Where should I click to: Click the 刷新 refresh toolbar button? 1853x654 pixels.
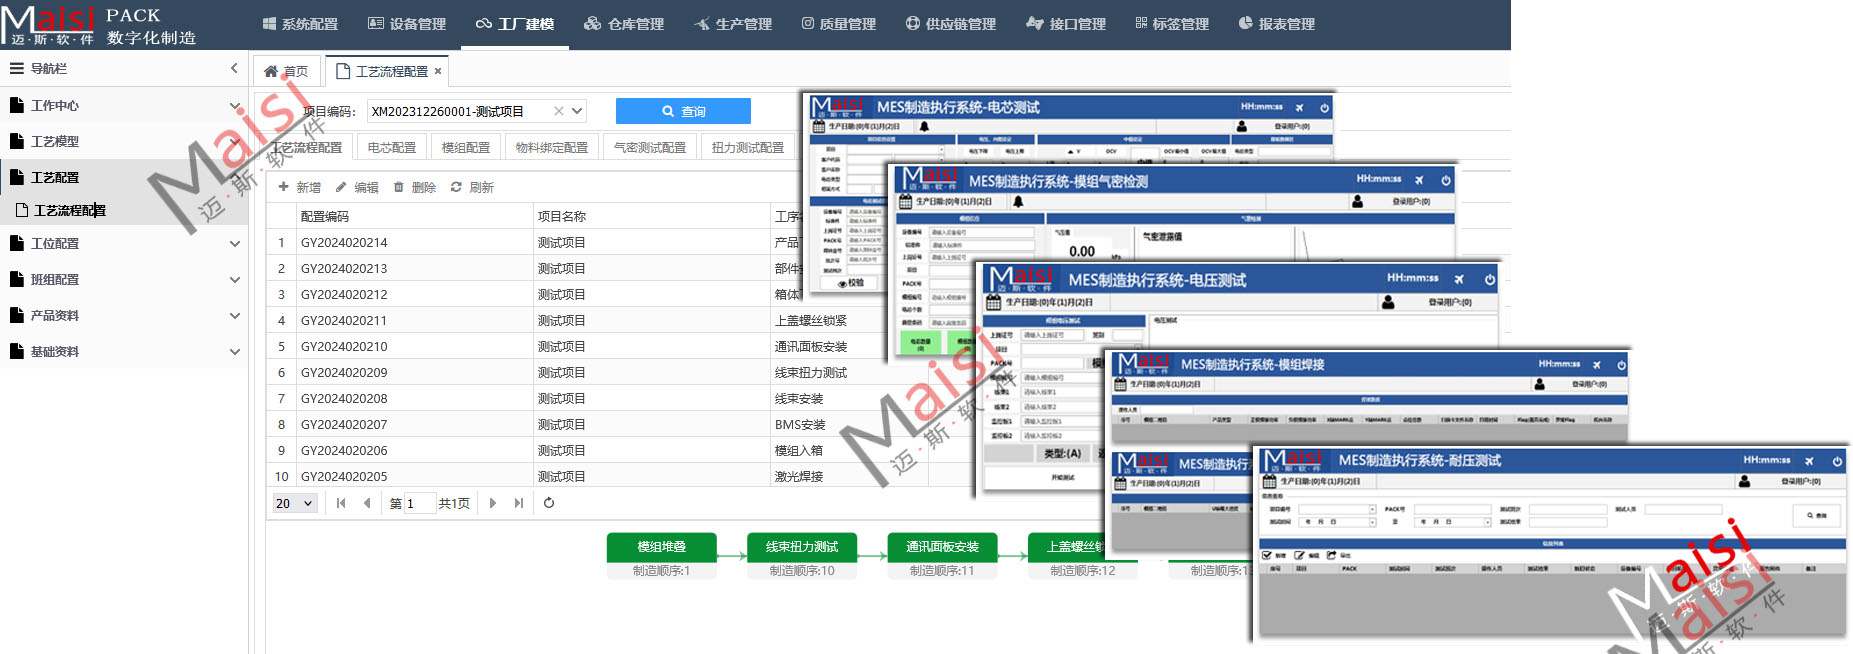pos(472,187)
